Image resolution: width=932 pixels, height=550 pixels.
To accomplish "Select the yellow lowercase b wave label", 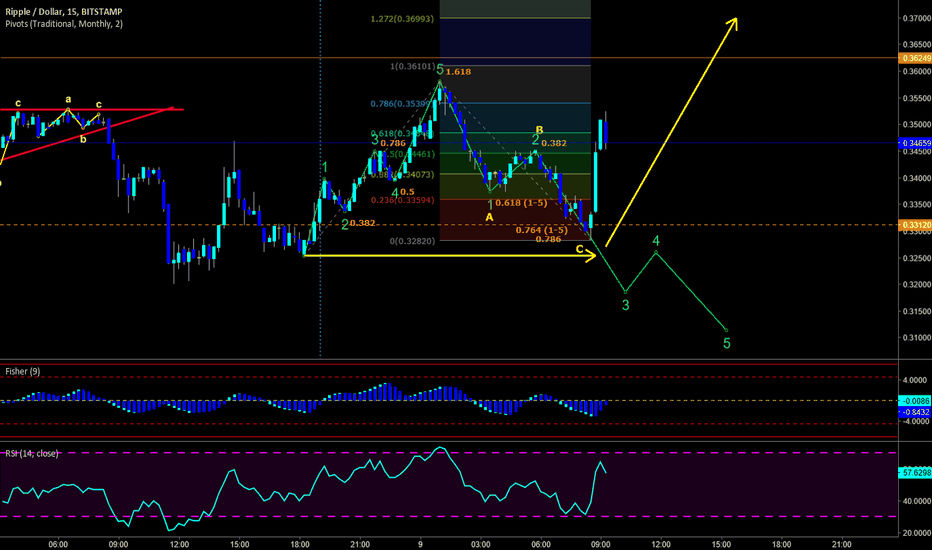I will (x=83, y=139).
